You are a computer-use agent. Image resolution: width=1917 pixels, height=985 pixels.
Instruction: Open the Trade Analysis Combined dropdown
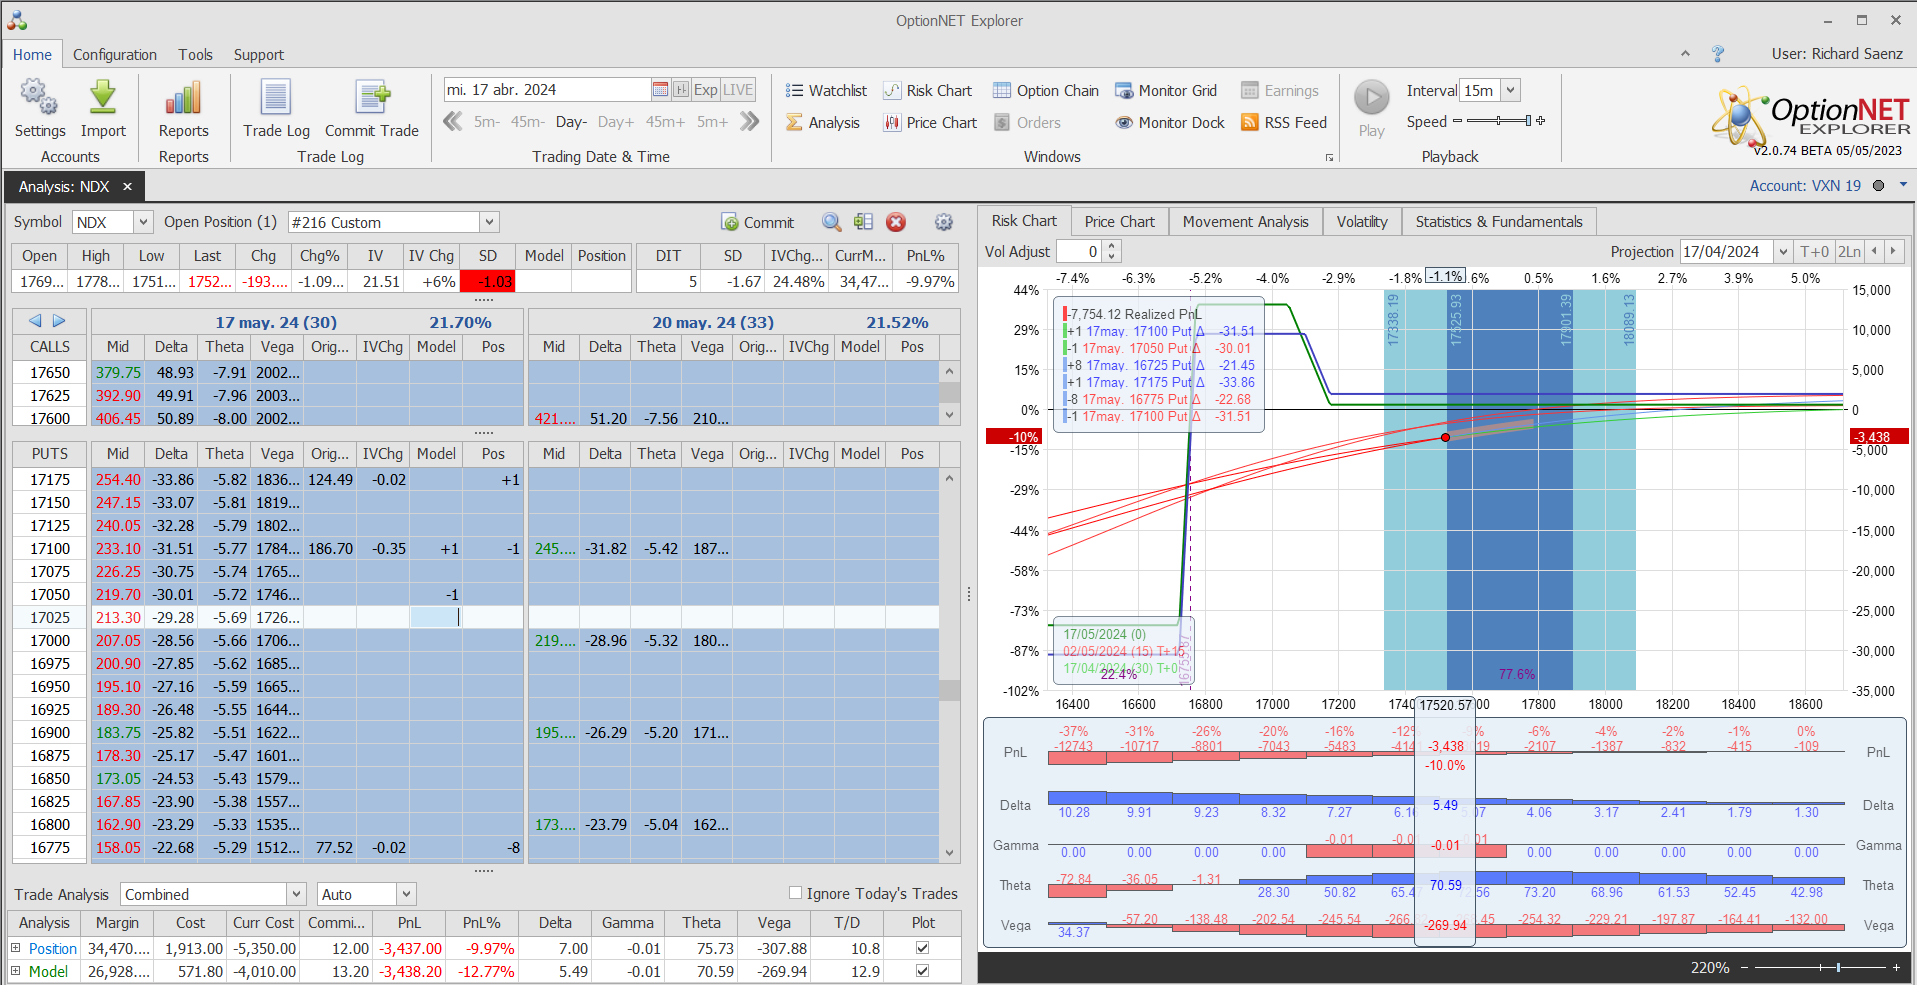click(x=296, y=894)
